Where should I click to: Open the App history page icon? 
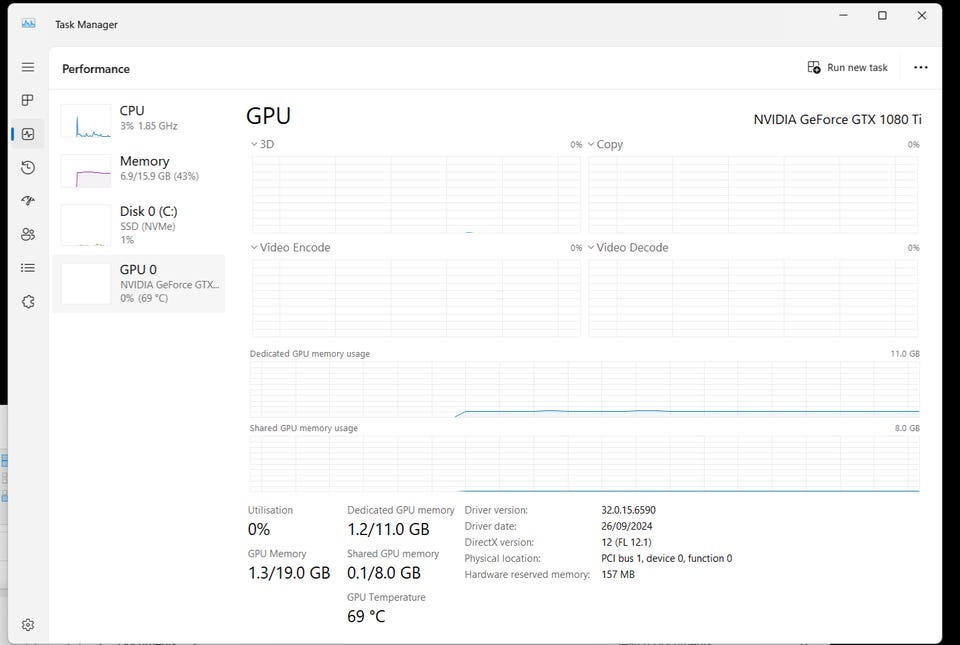pyautogui.click(x=28, y=167)
